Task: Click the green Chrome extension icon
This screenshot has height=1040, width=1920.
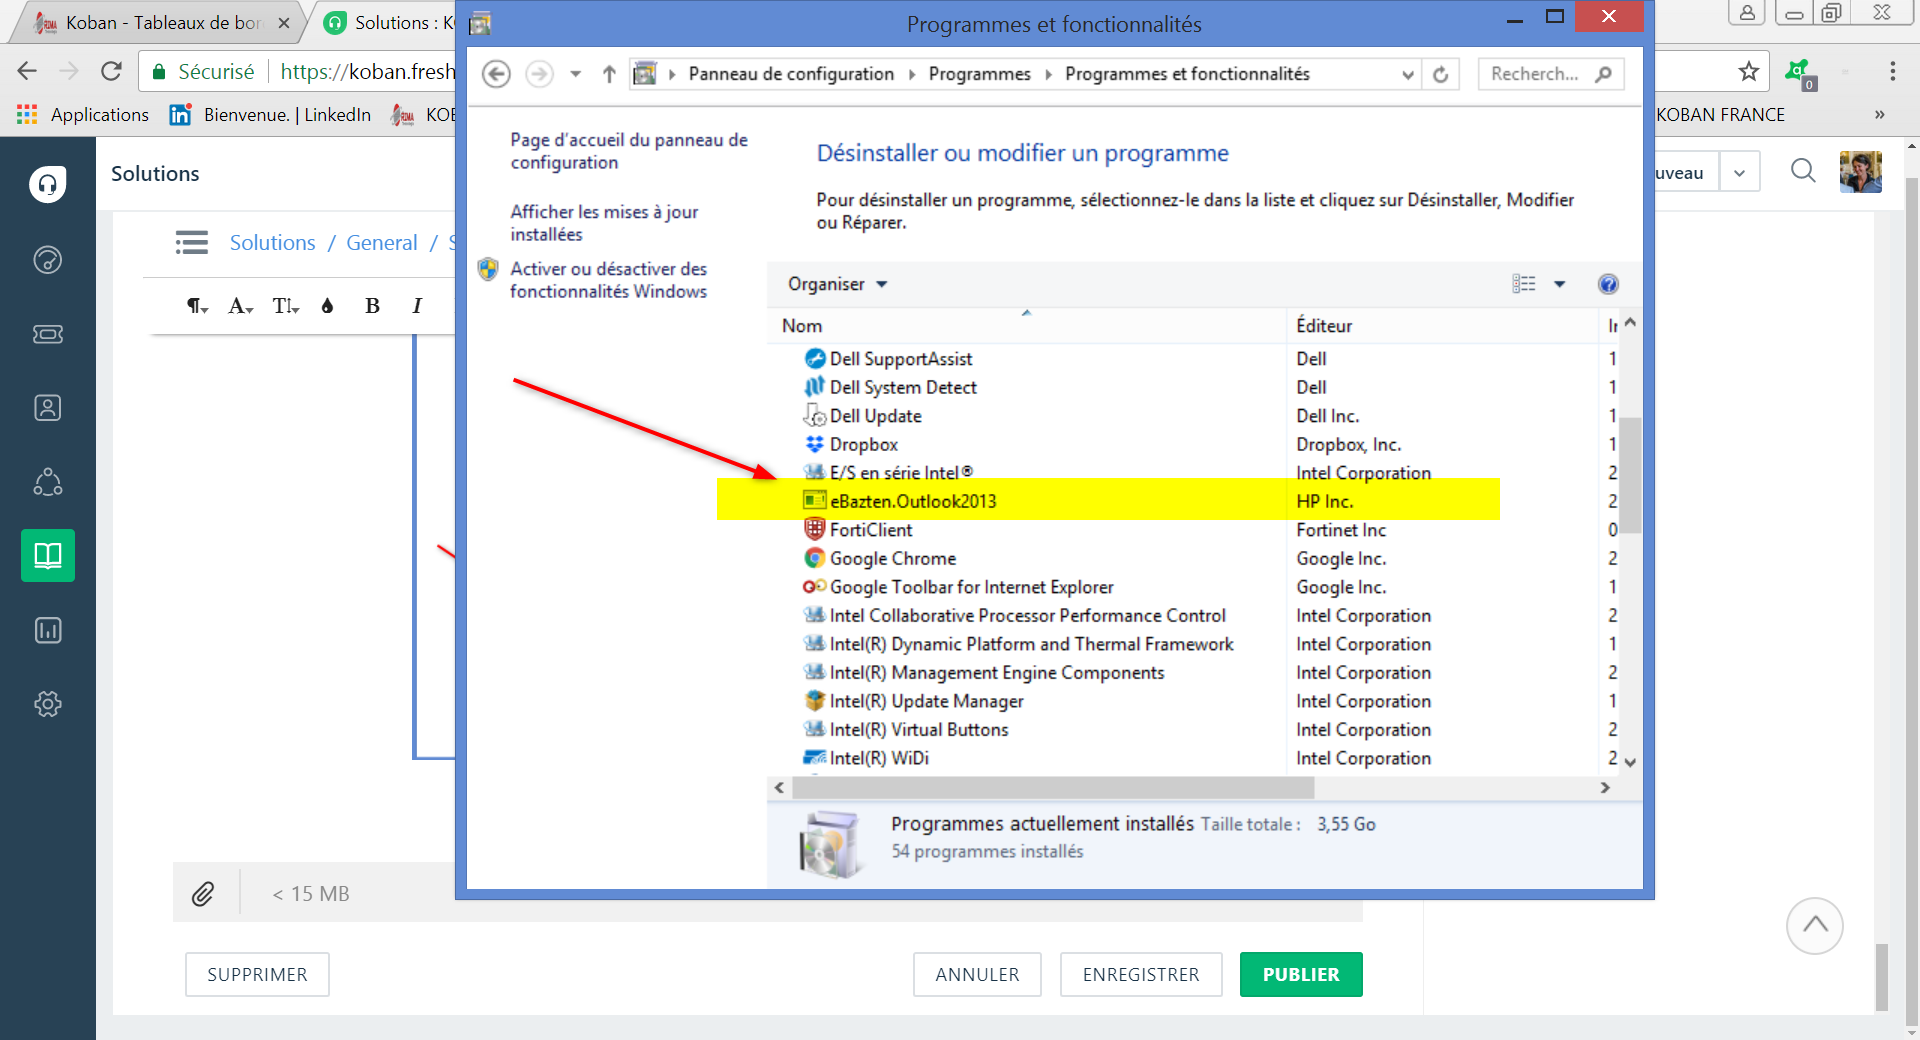Action: [1798, 71]
